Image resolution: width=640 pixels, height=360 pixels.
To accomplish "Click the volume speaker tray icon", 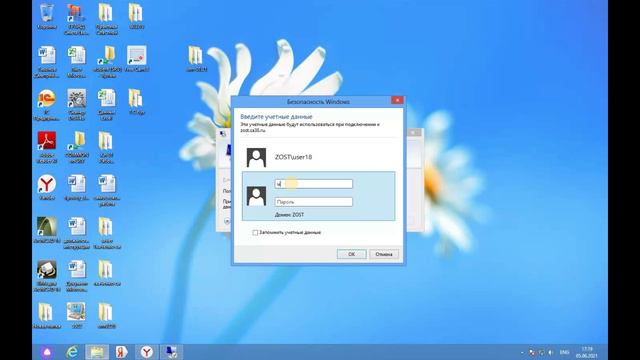I will pyautogui.click(x=551, y=352).
